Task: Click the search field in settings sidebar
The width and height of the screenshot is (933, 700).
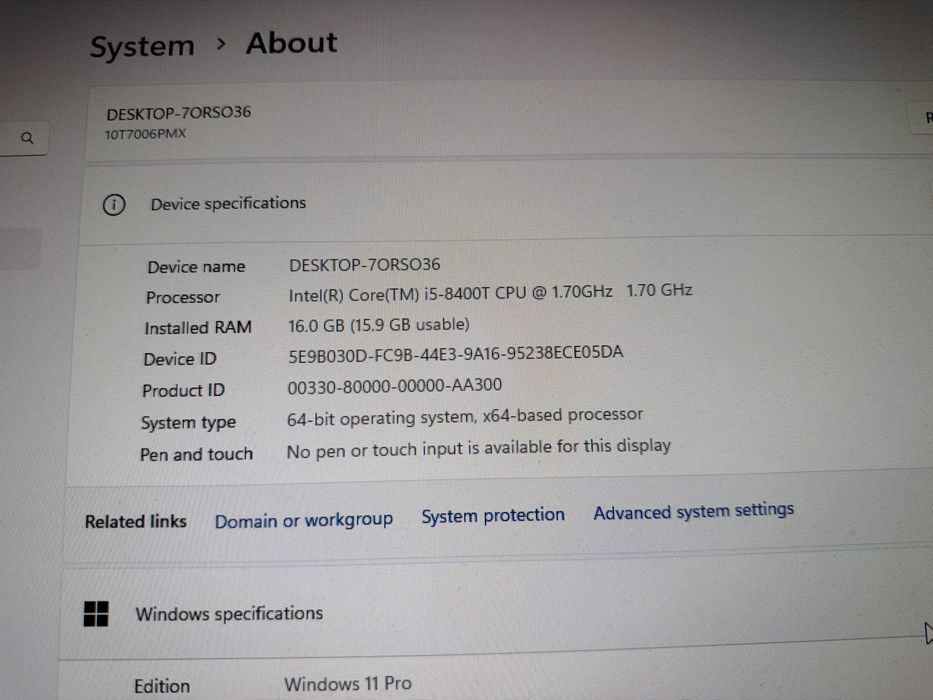Action: pos(23,138)
